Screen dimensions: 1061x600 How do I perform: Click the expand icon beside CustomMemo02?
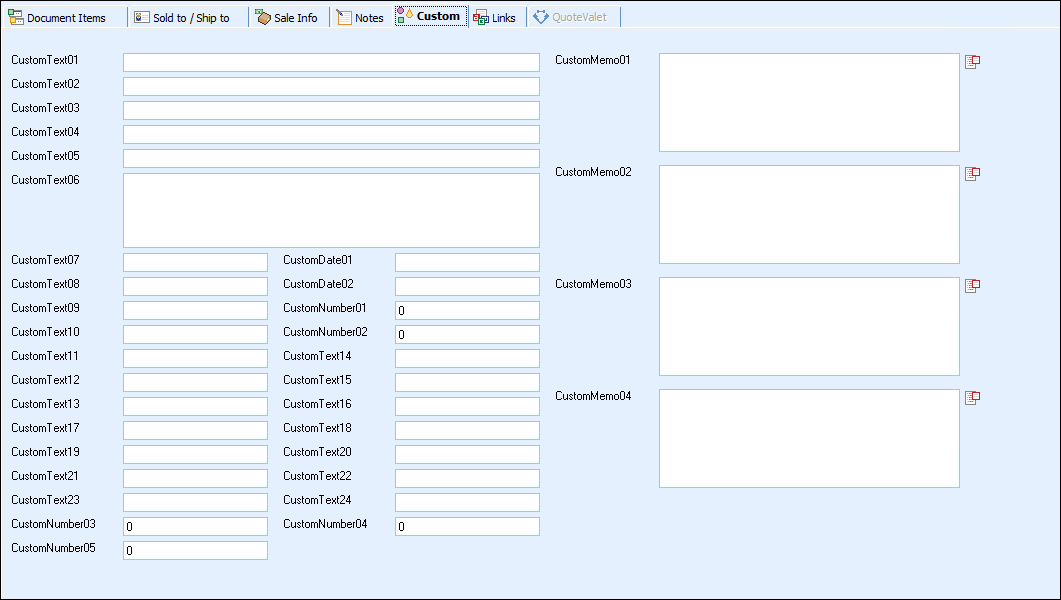(x=972, y=174)
